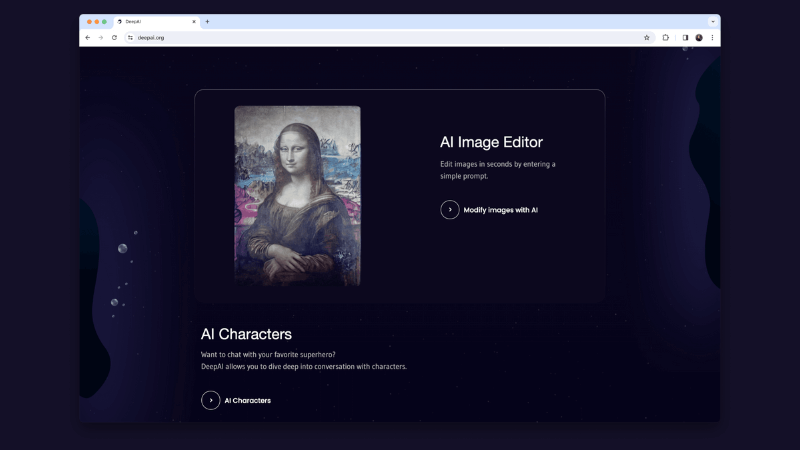800x450 pixels.
Task: Click the Mona Lisa sample image
Action: click(x=297, y=195)
